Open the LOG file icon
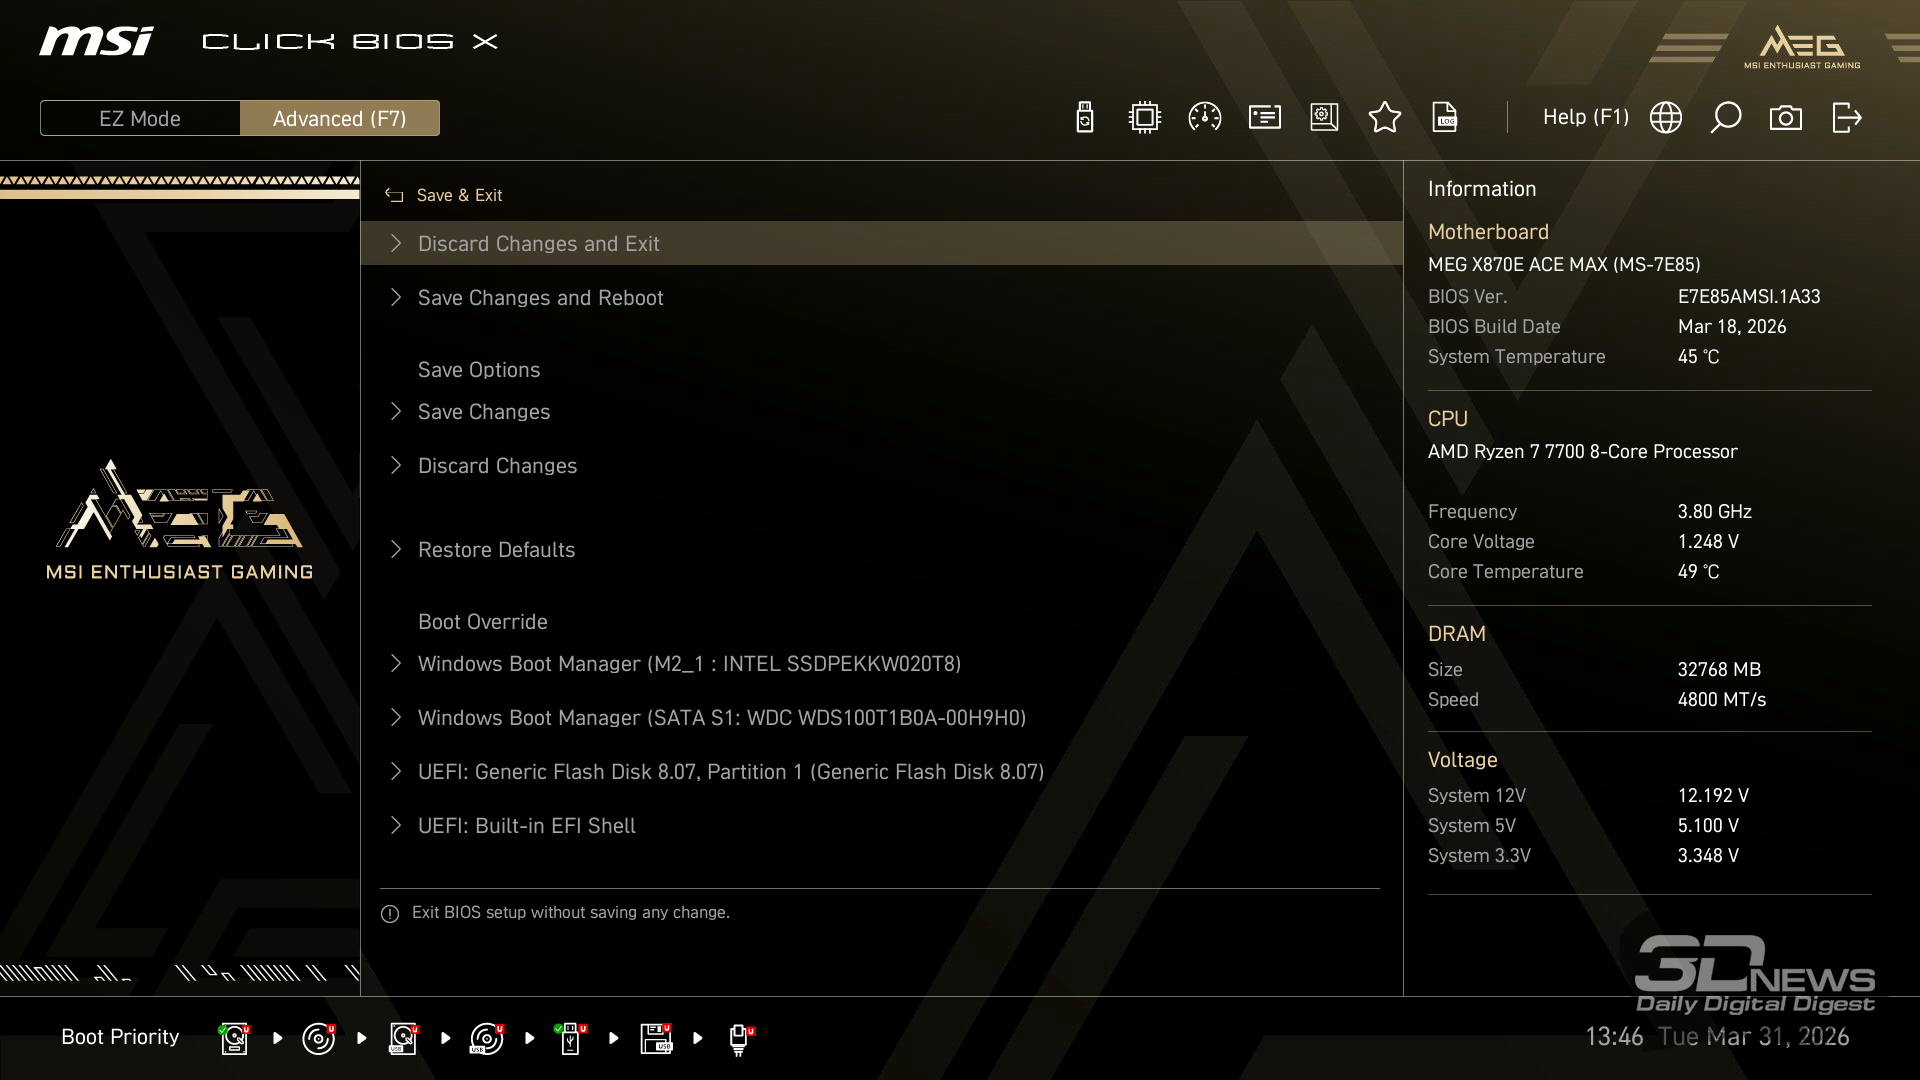The height and width of the screenshot is (1080, 1920). point(1444,118)
